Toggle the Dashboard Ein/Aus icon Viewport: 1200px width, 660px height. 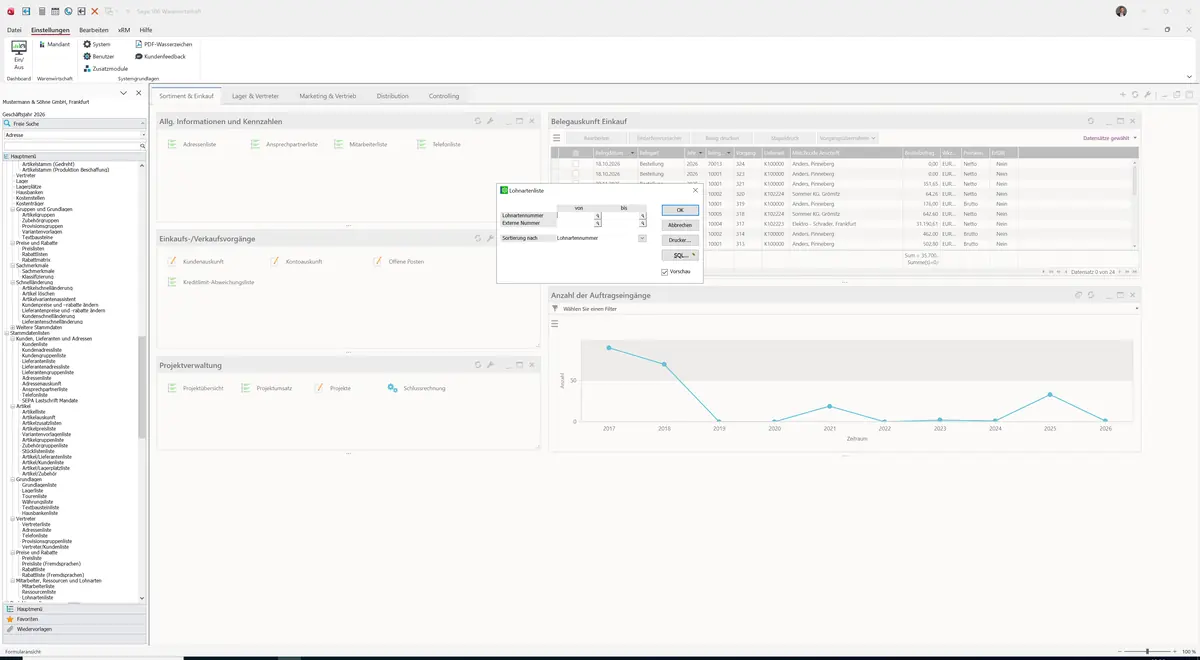click(x=18, y=55)
